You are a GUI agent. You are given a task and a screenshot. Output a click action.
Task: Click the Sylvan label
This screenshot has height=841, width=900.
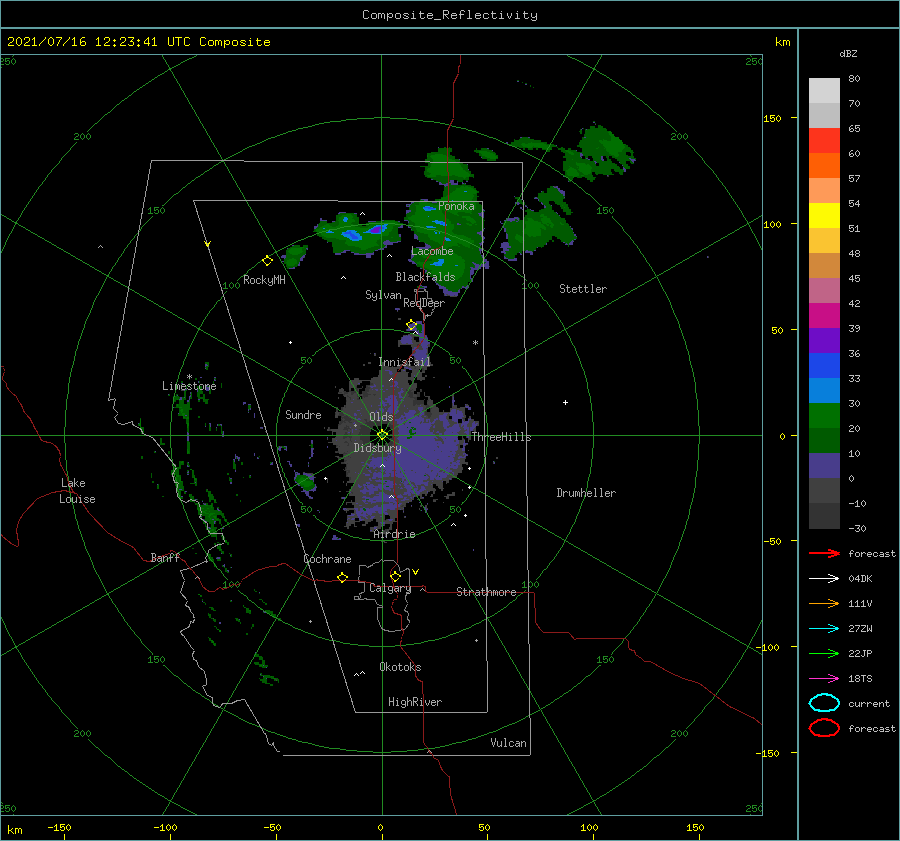pos(383,295)
